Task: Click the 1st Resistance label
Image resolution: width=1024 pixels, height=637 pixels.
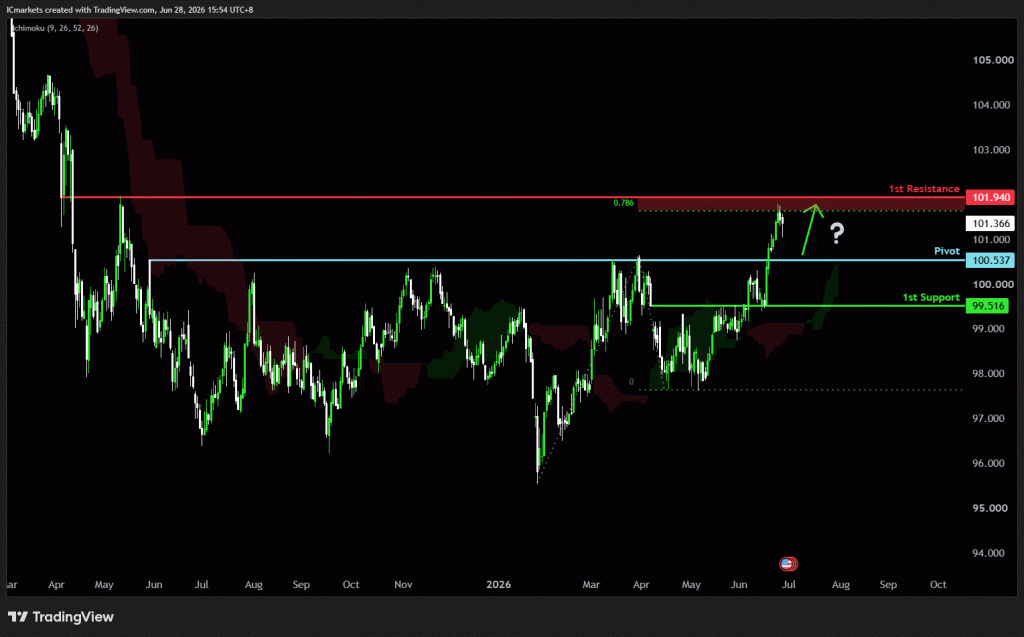Action: pyautogui.click(x=923, y=189)
